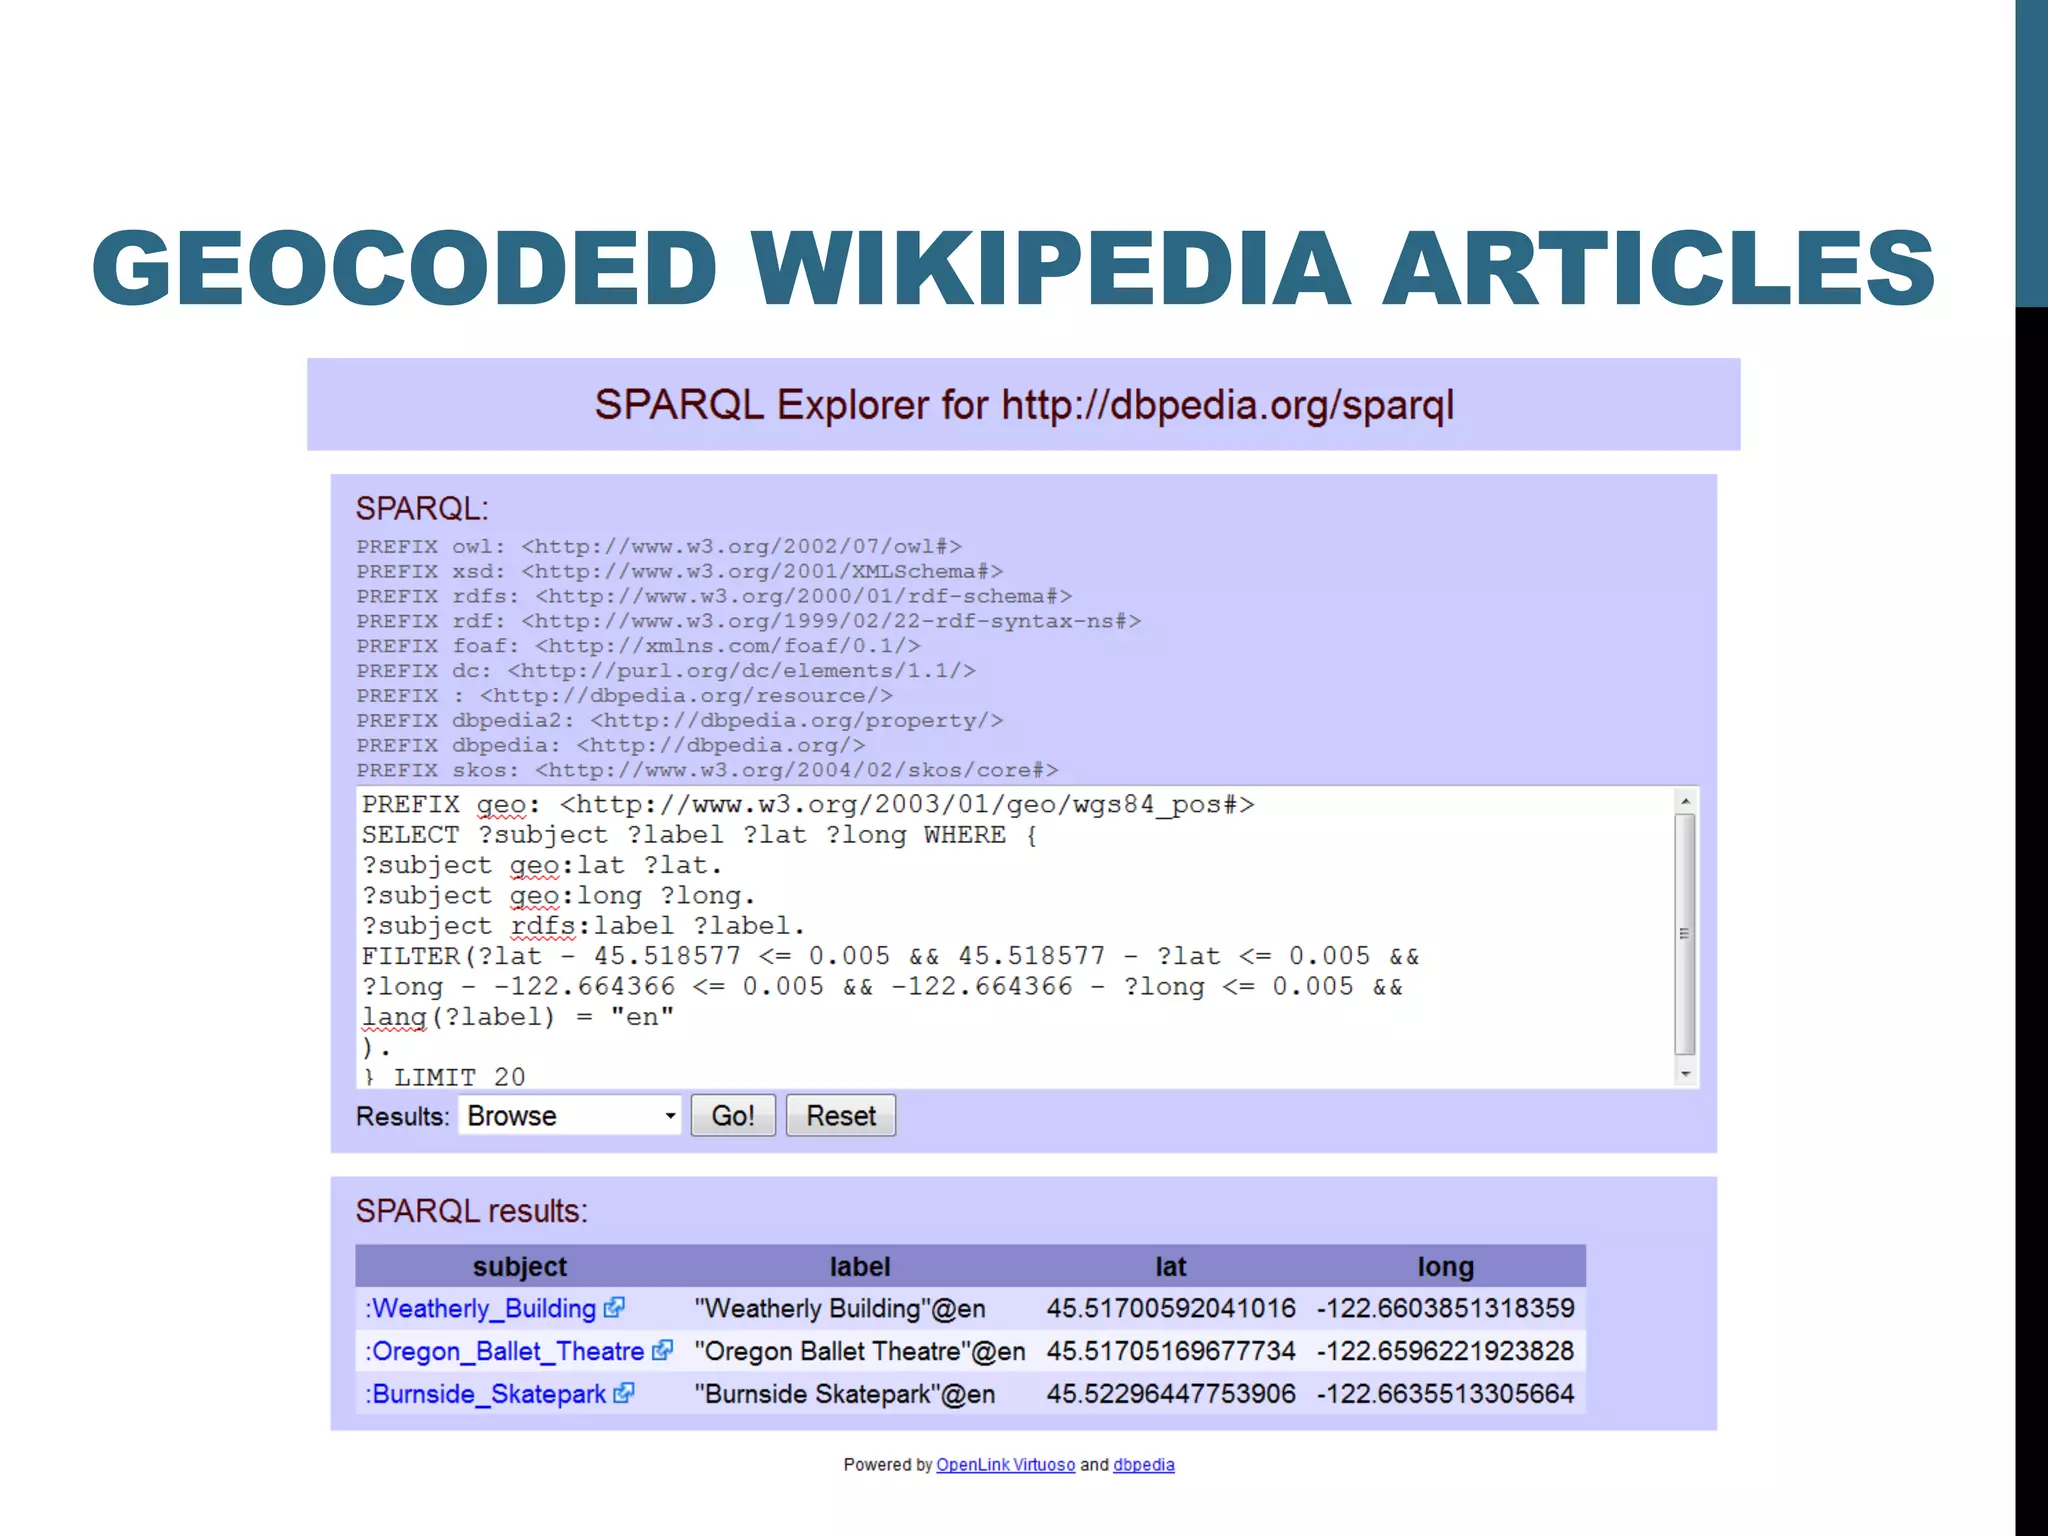Follow the dbpedia footer link
The height and width of the screenshot is (1536, 2048).
1143,1465
